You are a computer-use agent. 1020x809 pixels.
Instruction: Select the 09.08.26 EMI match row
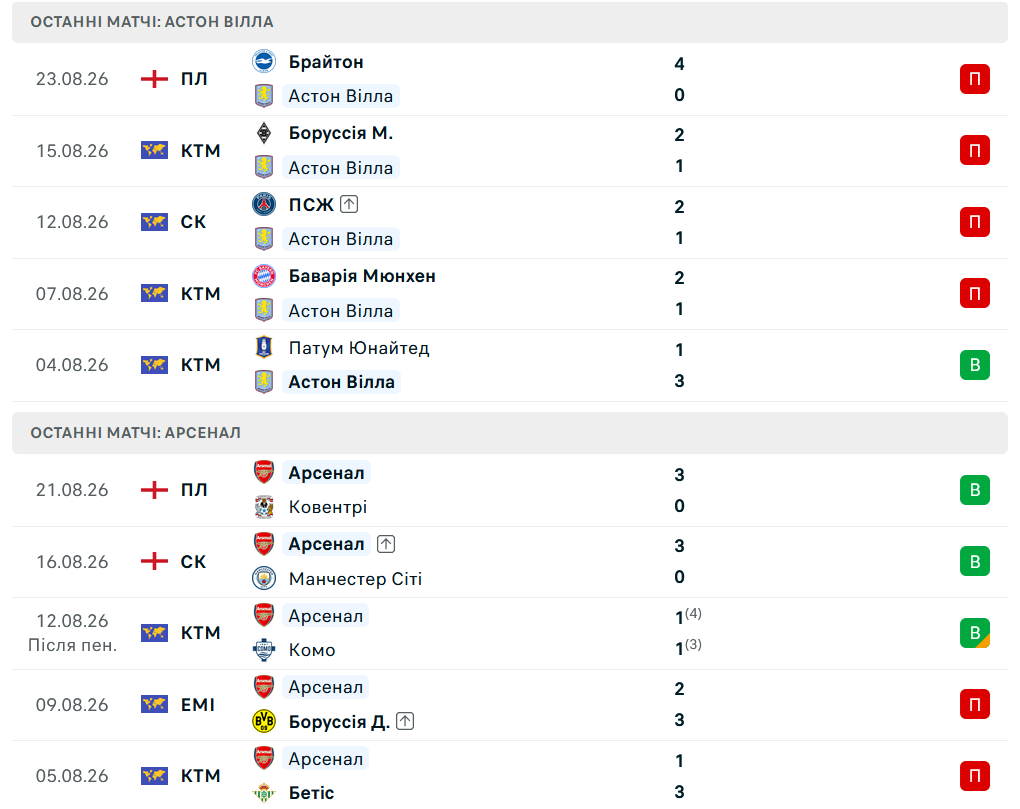(510, 705)
